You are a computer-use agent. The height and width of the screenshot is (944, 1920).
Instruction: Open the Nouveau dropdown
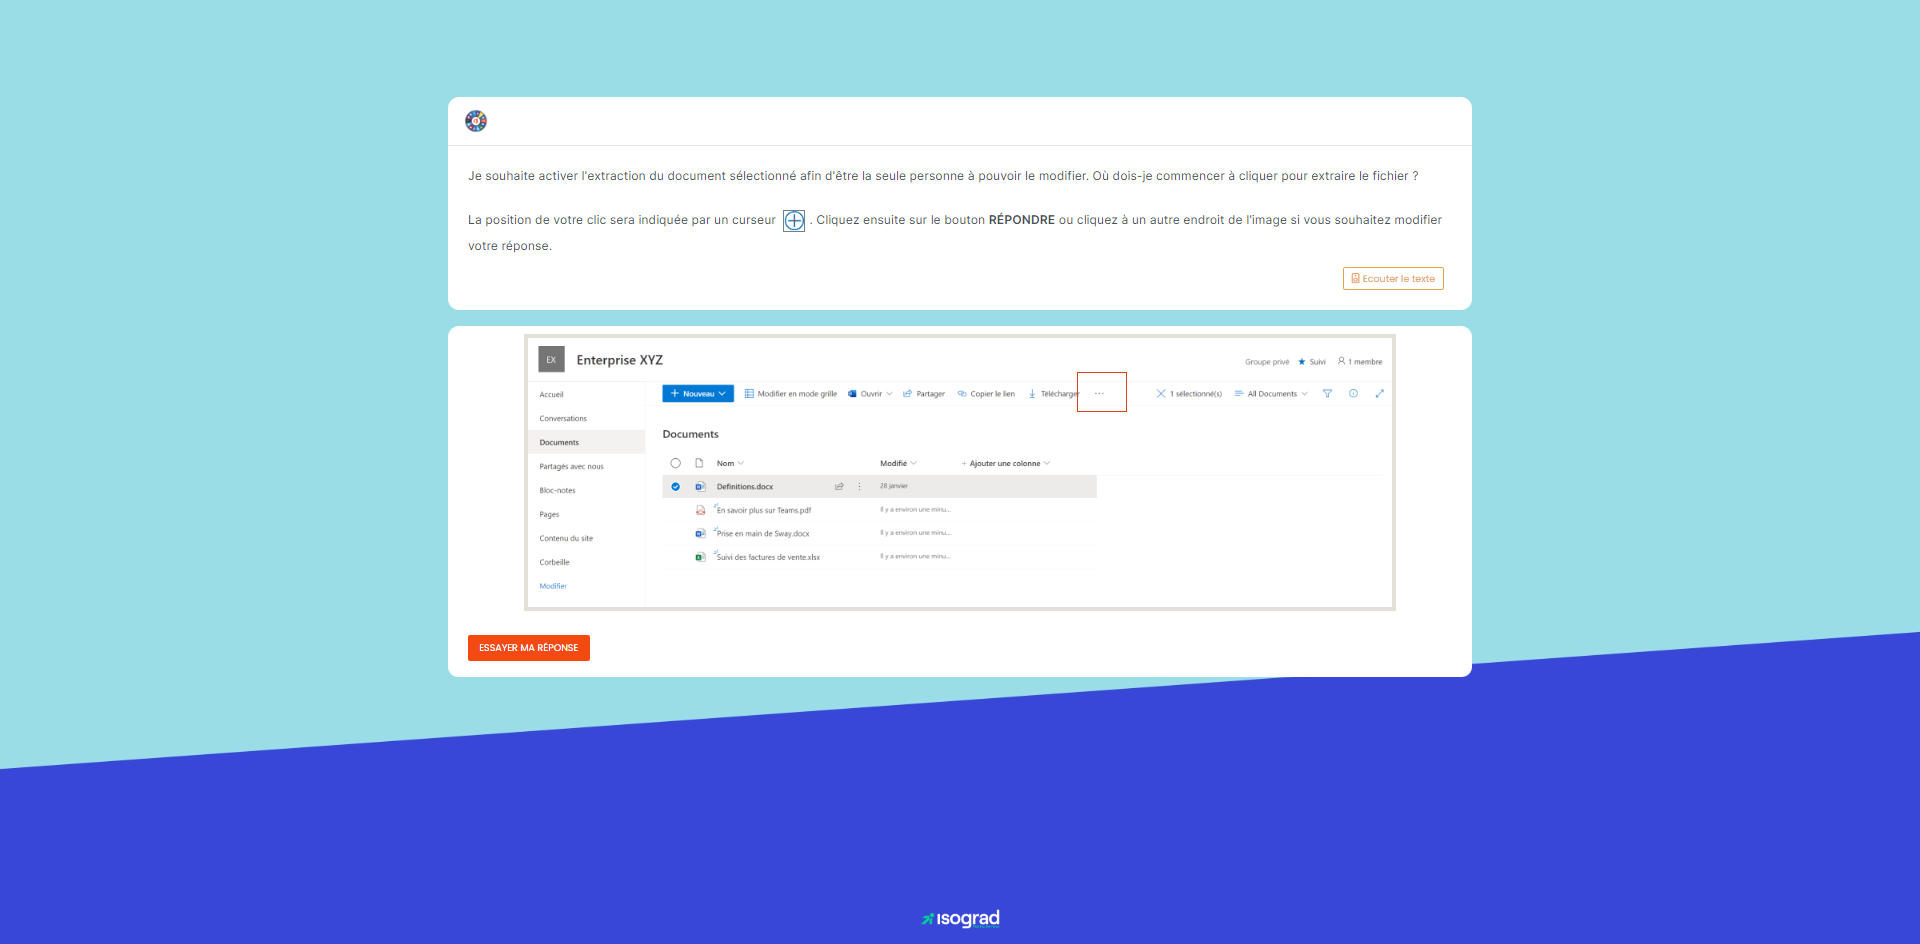pos(697,393)
